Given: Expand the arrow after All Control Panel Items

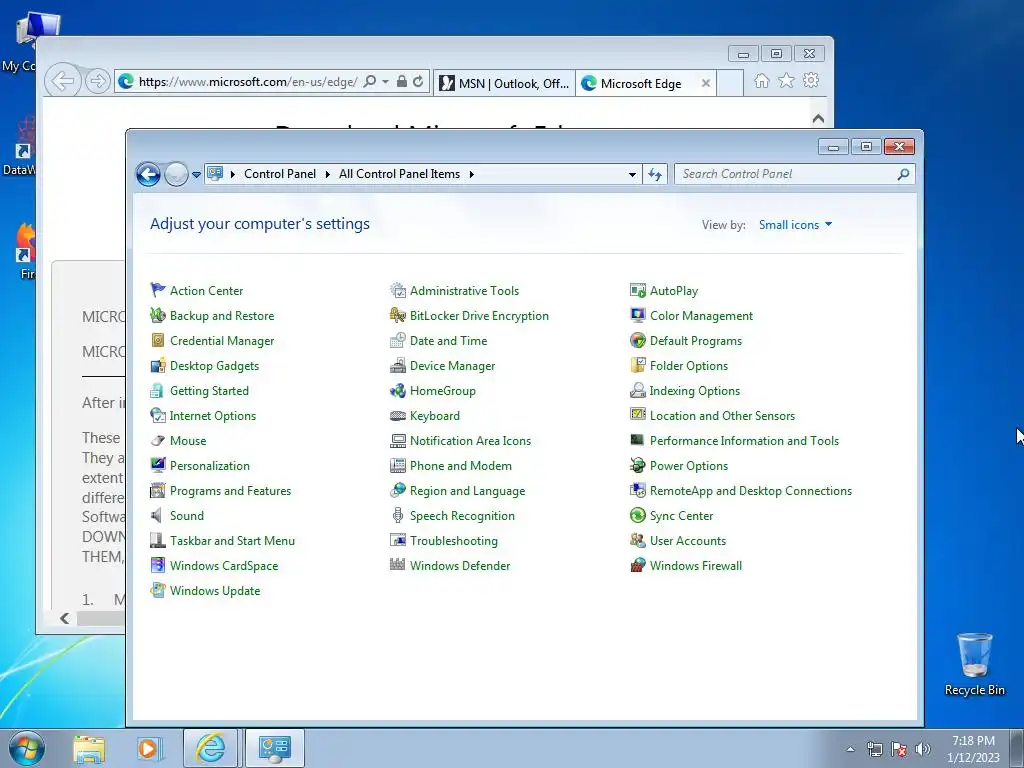Looking at the screenshot, I should (x=471, y=174).
